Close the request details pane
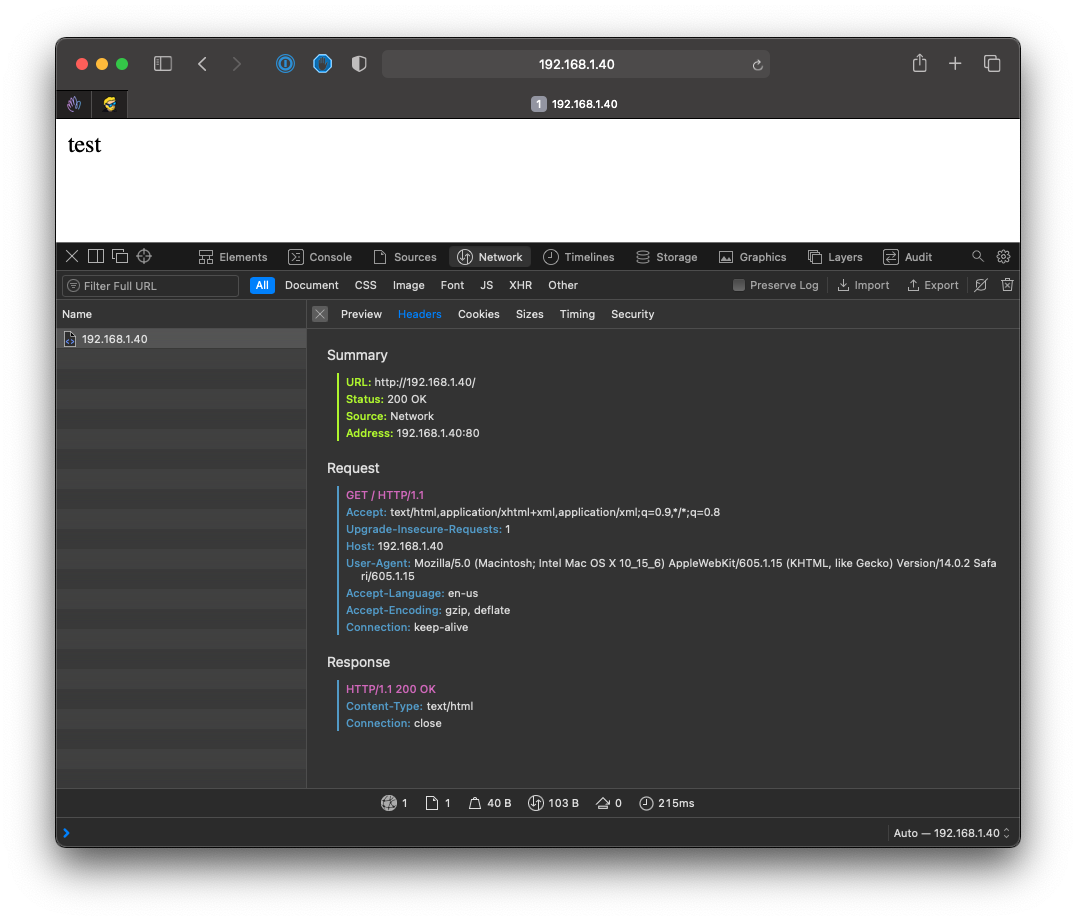 coord(320,314)
